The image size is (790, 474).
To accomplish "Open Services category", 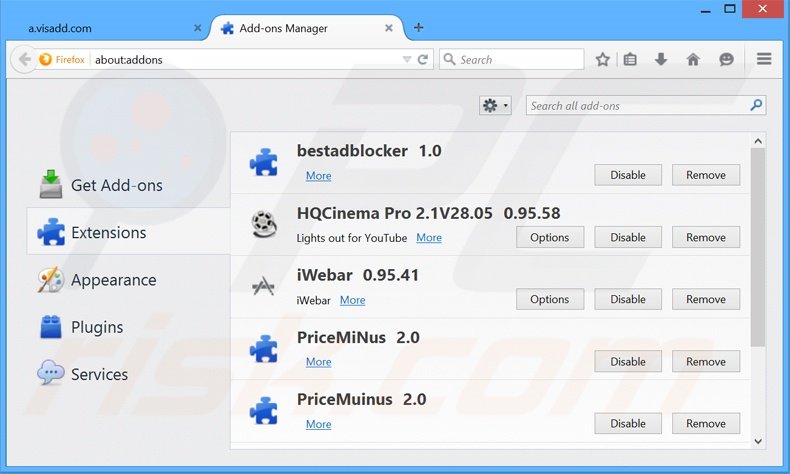I will pyautogui.click(x=128, y=374).
